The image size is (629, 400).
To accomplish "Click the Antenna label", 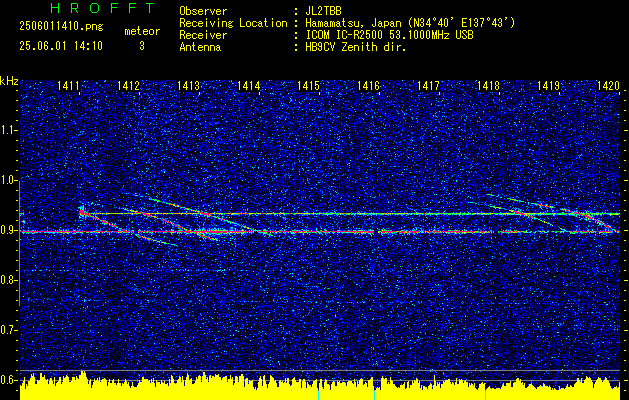I will coord(200,47).
